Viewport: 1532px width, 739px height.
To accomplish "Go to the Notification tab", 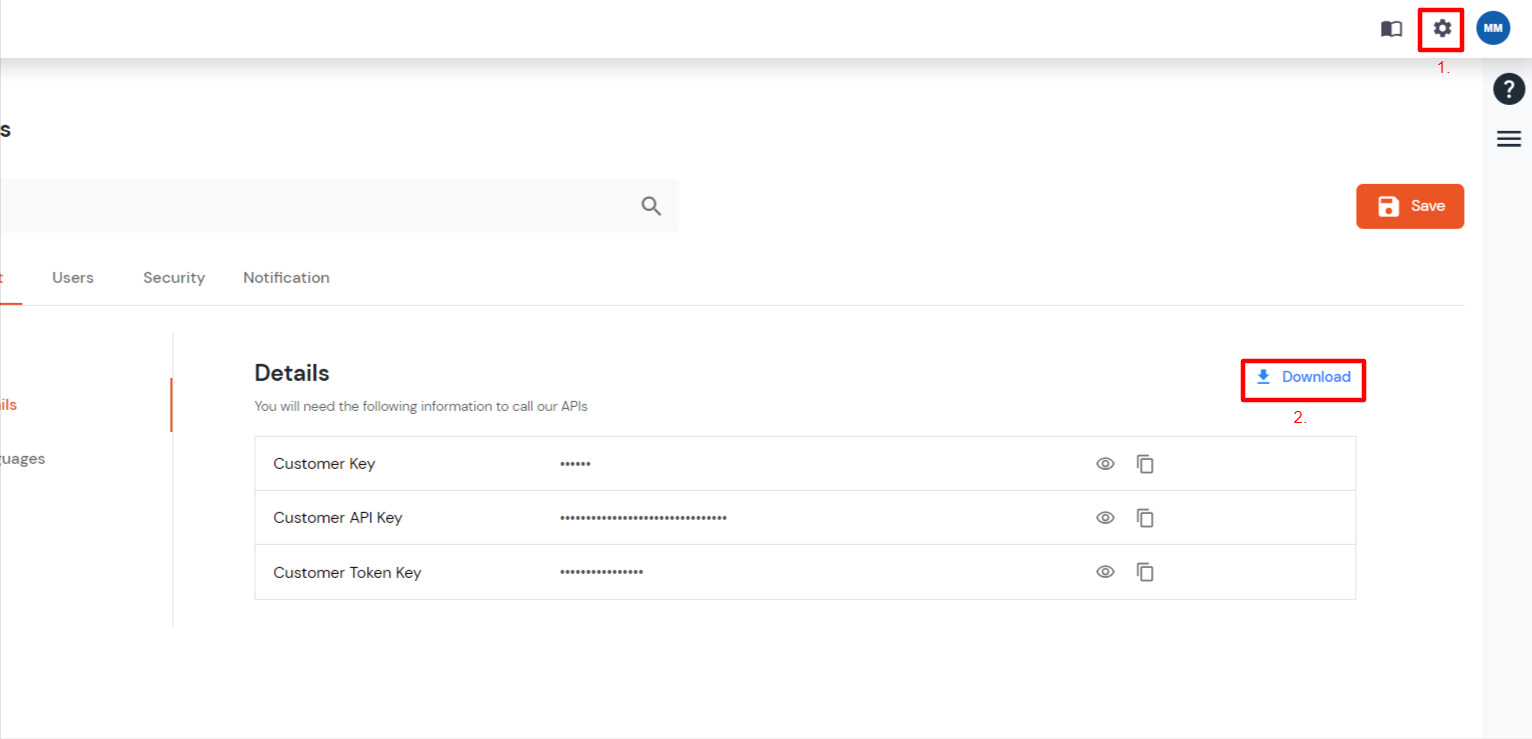I will click(286, 278).
